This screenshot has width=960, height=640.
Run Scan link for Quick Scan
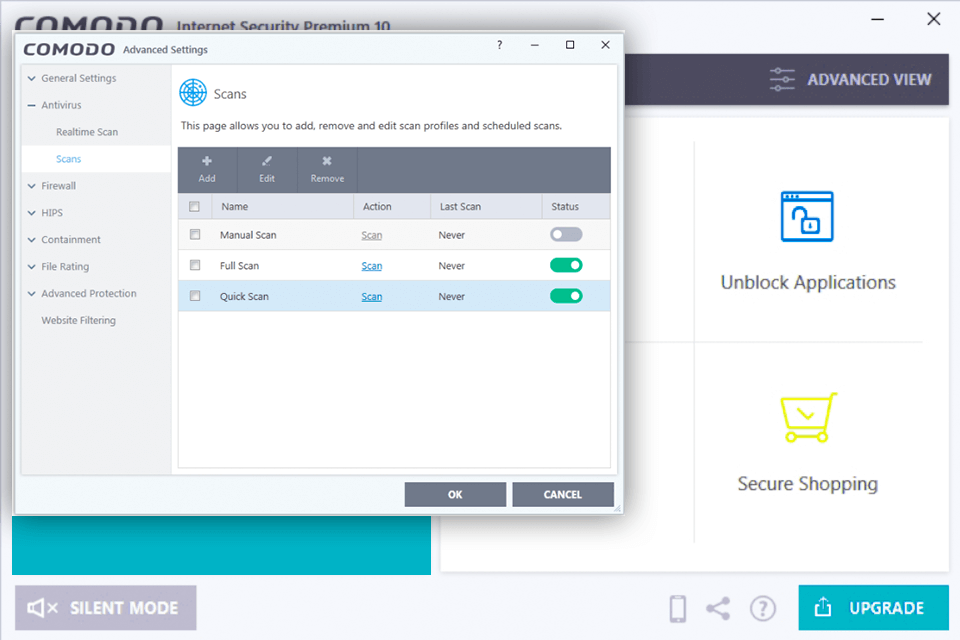coord(372,296)
